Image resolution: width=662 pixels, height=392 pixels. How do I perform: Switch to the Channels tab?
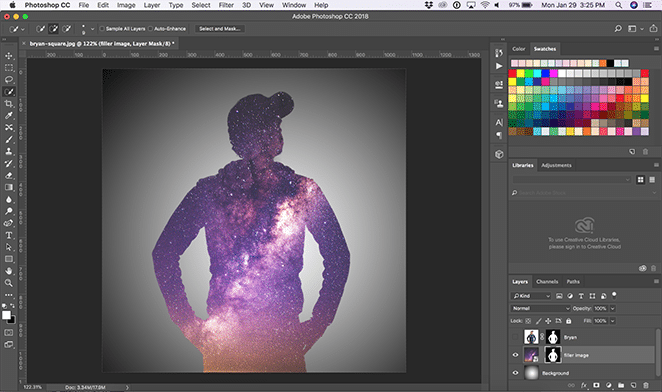point(547,282)
